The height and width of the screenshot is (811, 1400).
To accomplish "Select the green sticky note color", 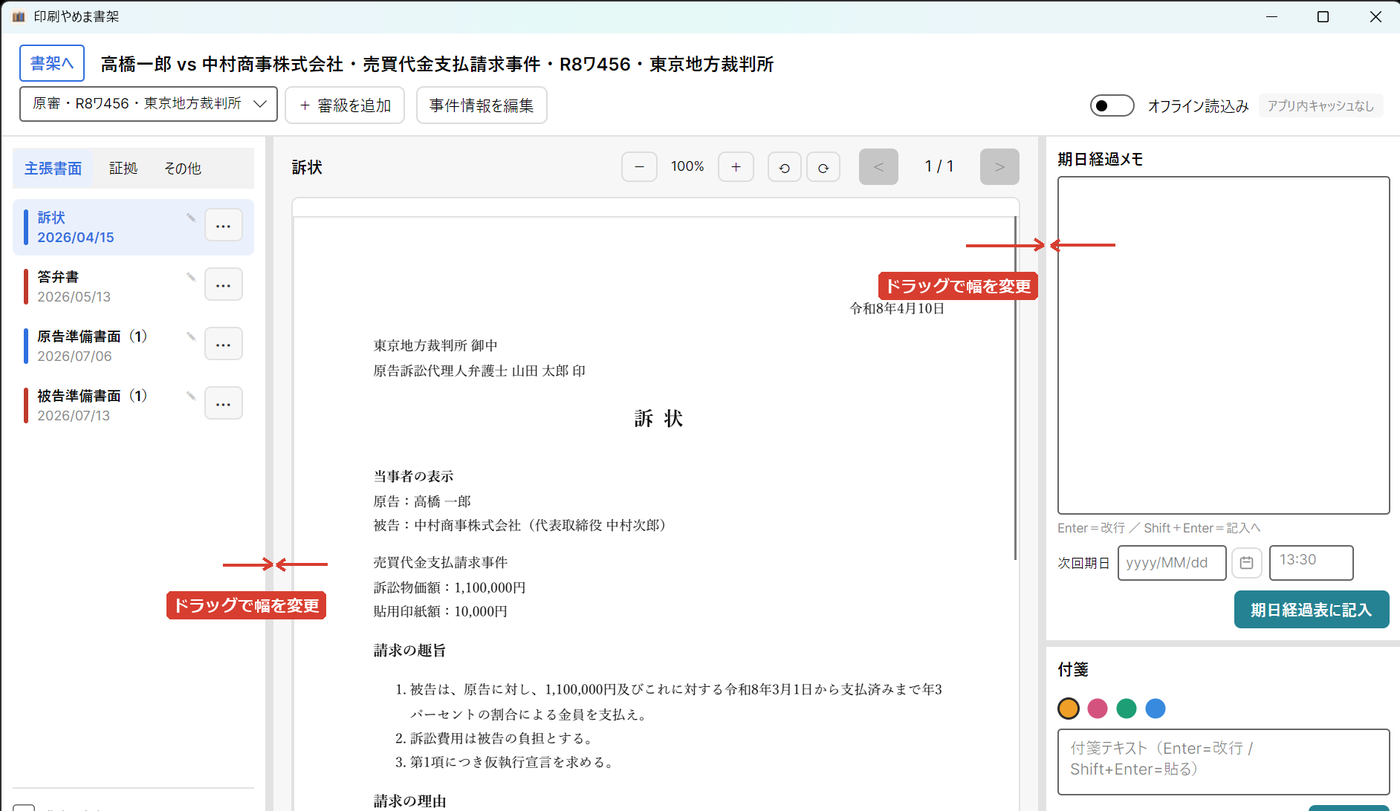I will (1127, 708).
